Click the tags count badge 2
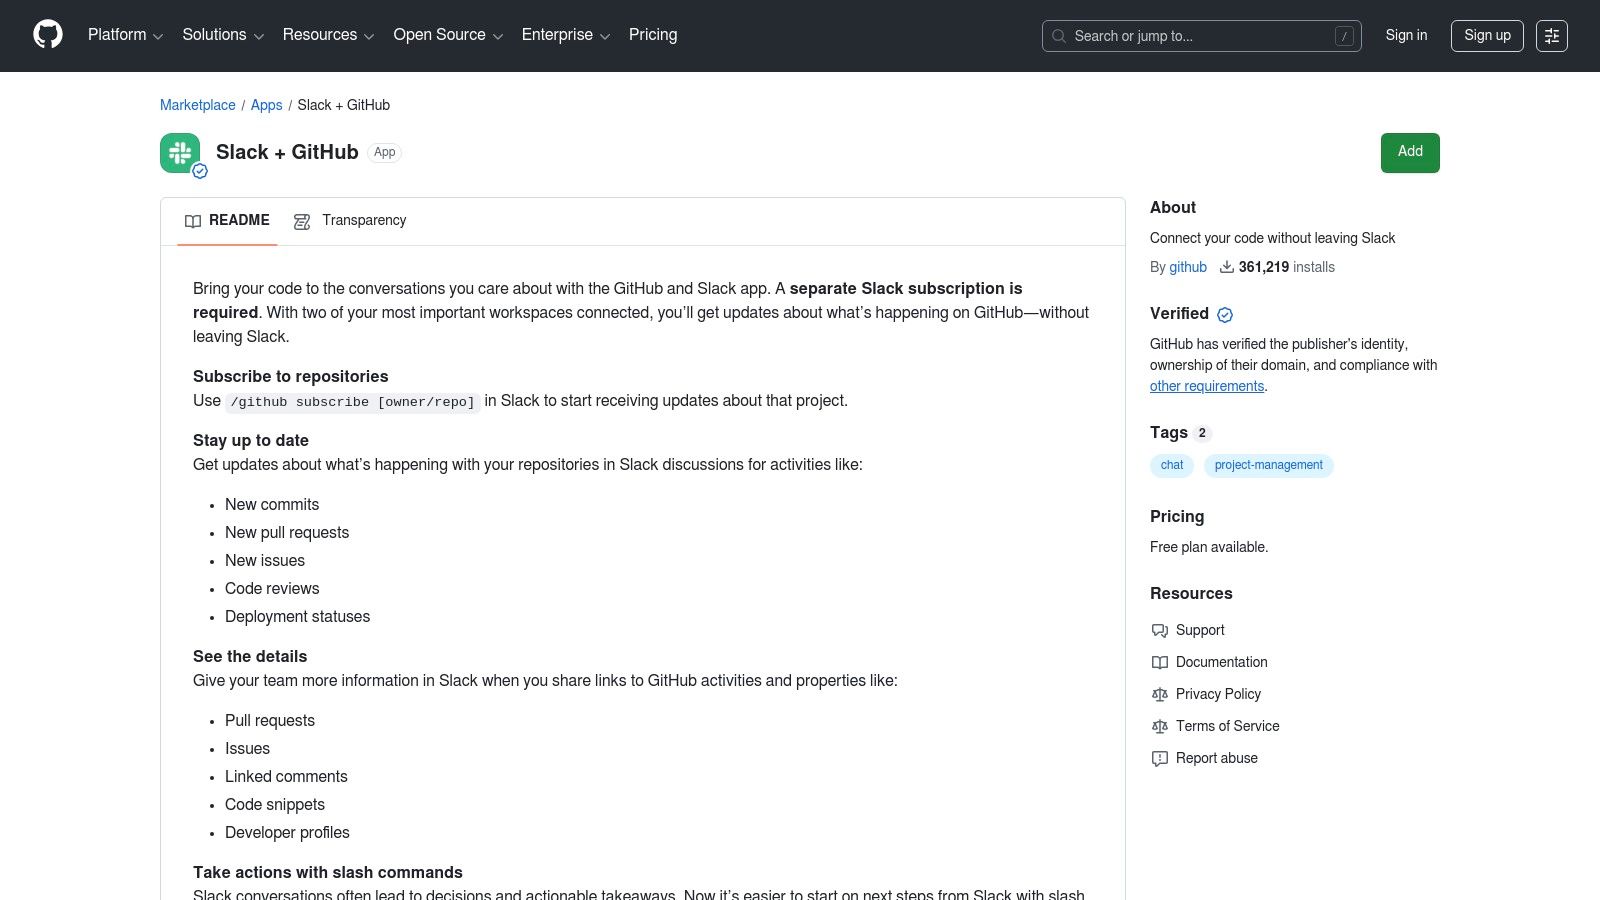1600x900 pixels. [1202, 433]
